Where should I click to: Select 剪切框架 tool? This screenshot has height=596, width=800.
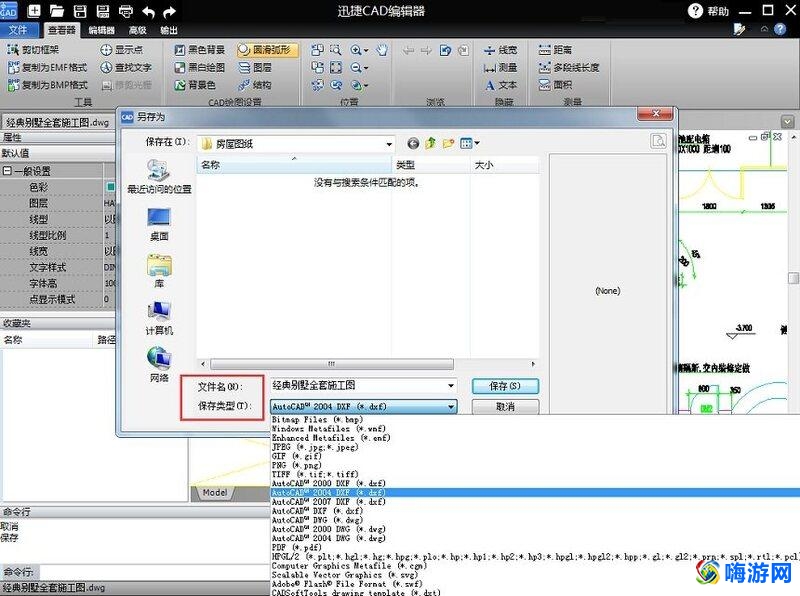33,49
